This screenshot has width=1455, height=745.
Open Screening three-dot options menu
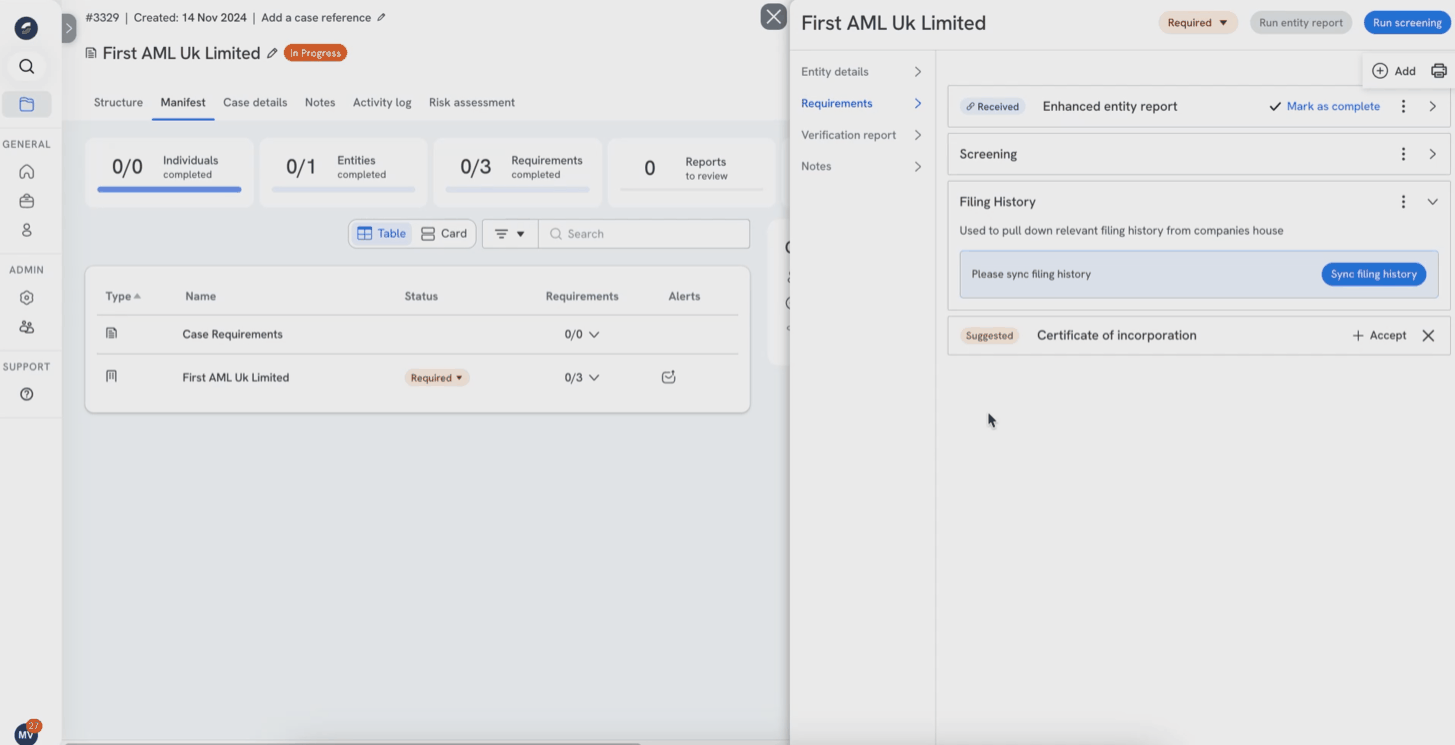tap(1403, 154)
